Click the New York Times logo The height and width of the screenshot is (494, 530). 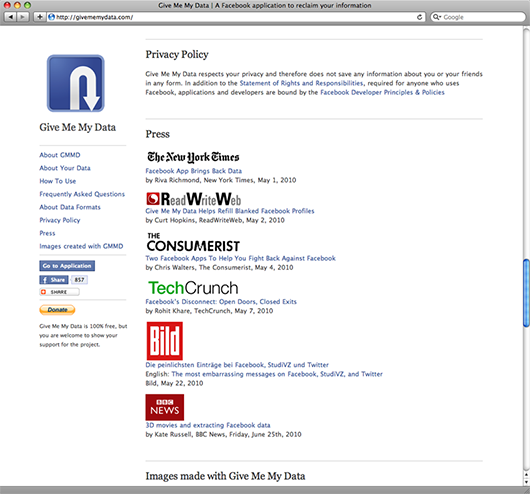point(193,157)
